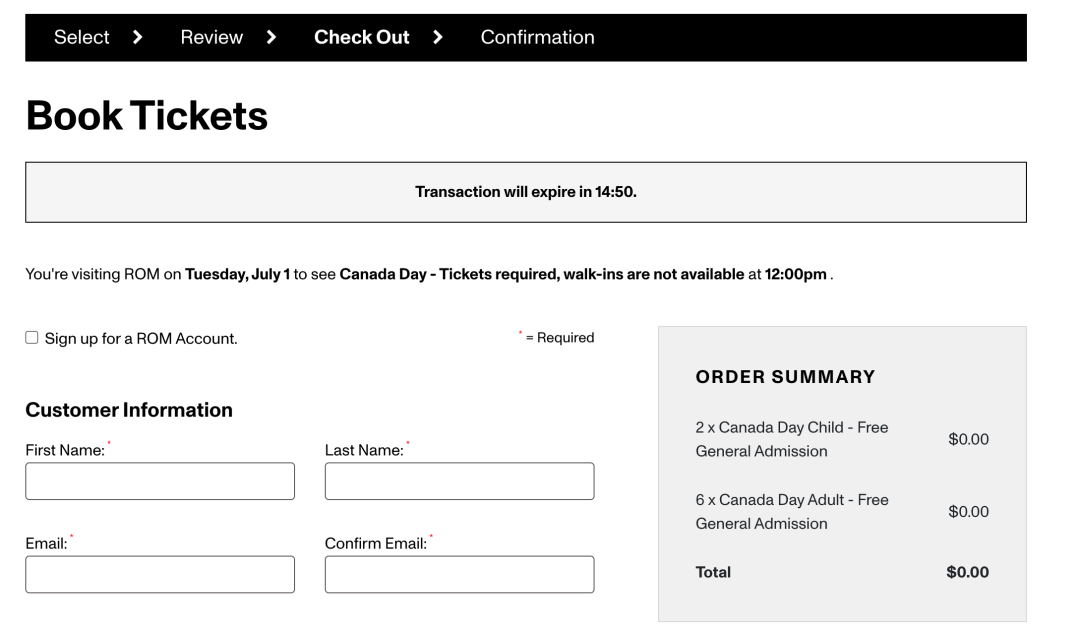Go back to the Select step

coord(81,37)
